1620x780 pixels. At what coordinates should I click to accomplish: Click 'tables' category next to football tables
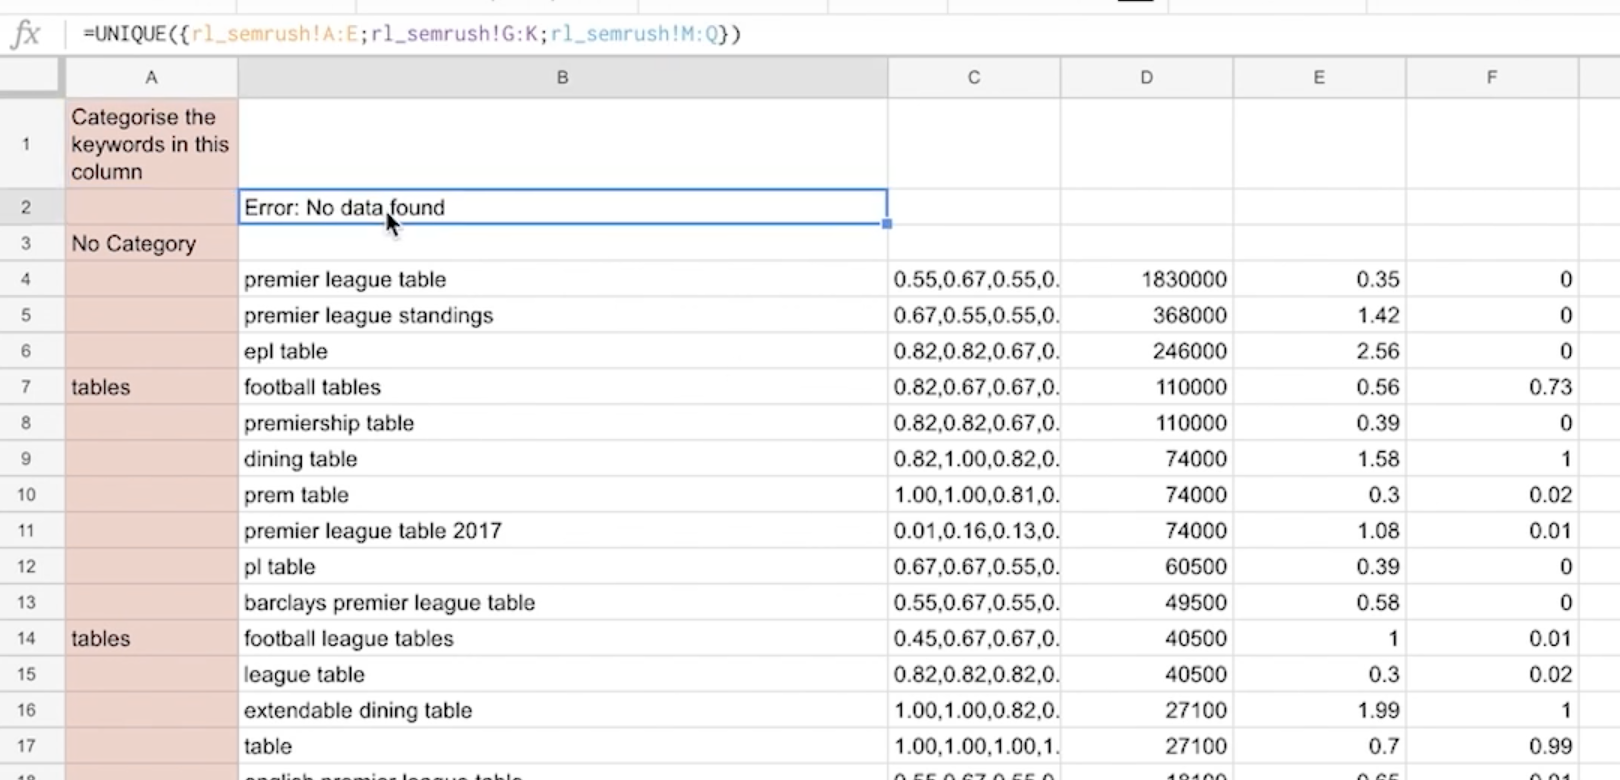pyautogui.click(x=151, y=387)
